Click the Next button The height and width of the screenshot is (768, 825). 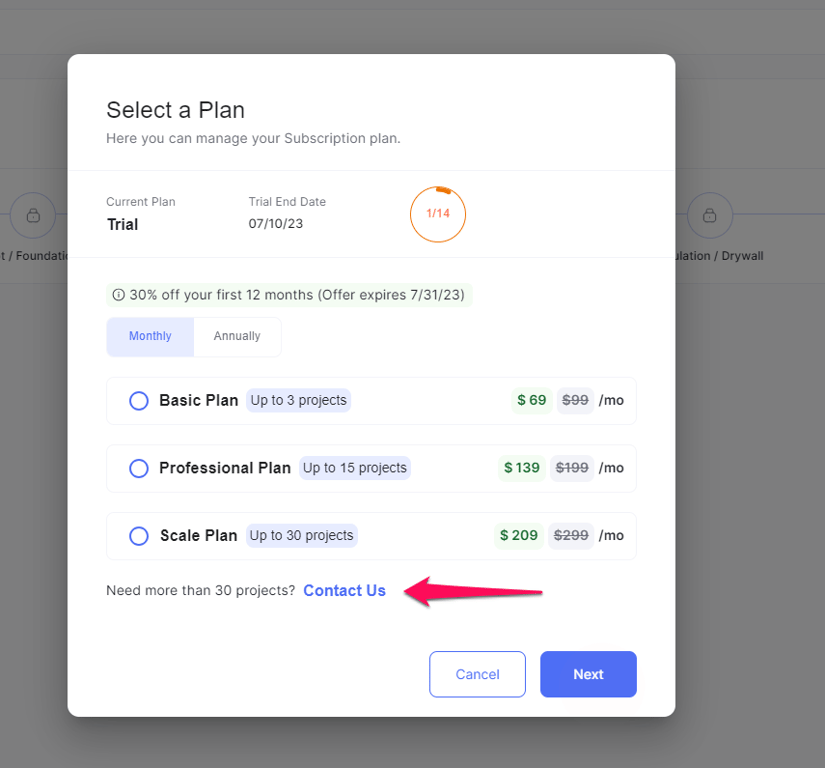click(x=588, y=674)
